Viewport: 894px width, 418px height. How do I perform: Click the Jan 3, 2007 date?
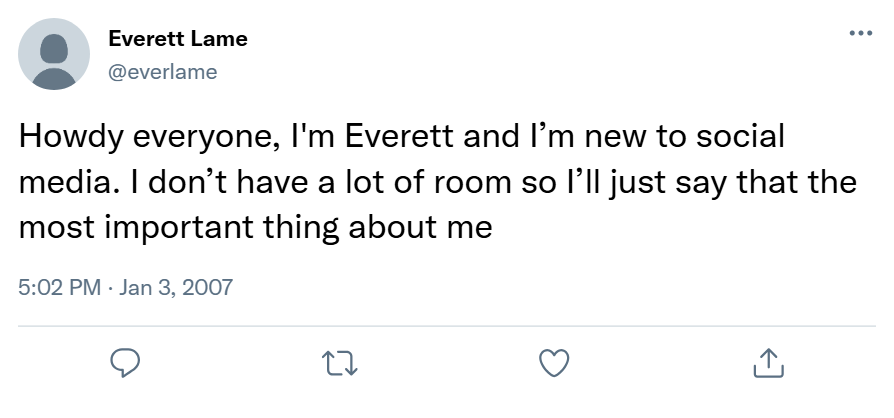coord(176,288)
